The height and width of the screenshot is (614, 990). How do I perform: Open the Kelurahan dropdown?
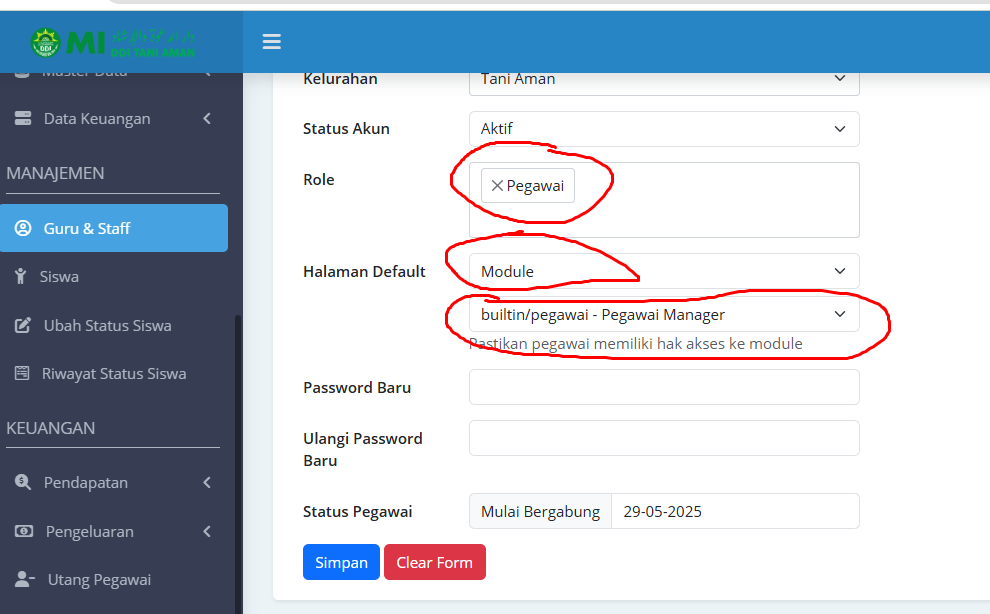pos(663,79)
